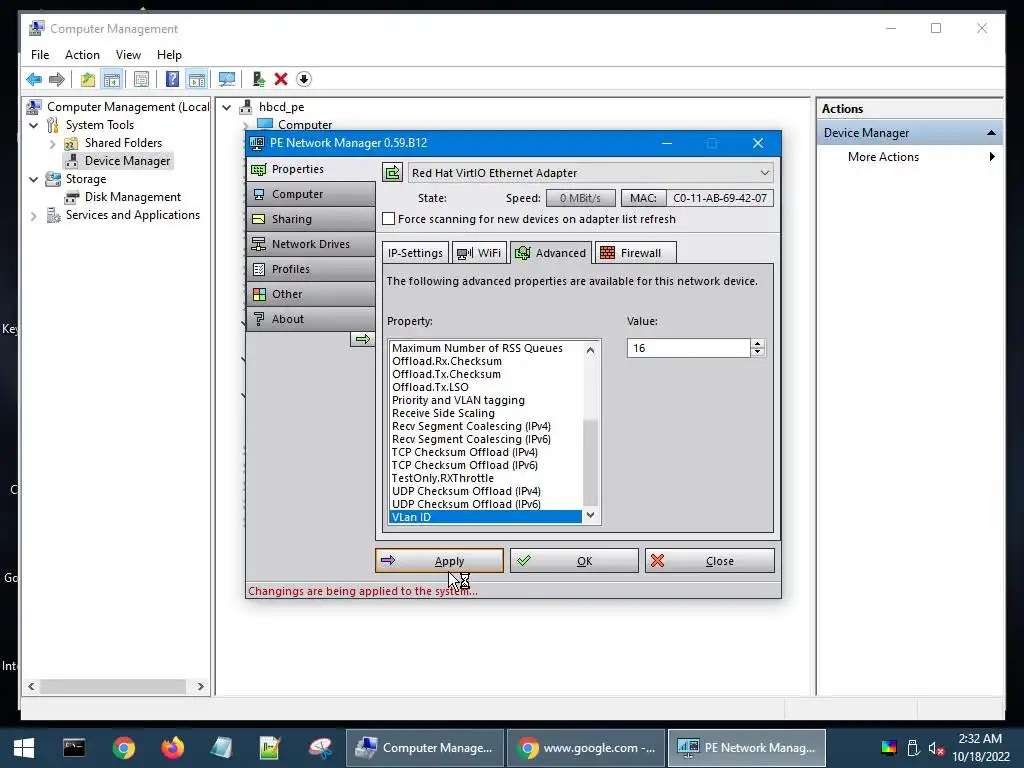Screen dimensions: 1024x768
Task: Click the down arrow of property list scrollbar
Action: pos(590,515)
